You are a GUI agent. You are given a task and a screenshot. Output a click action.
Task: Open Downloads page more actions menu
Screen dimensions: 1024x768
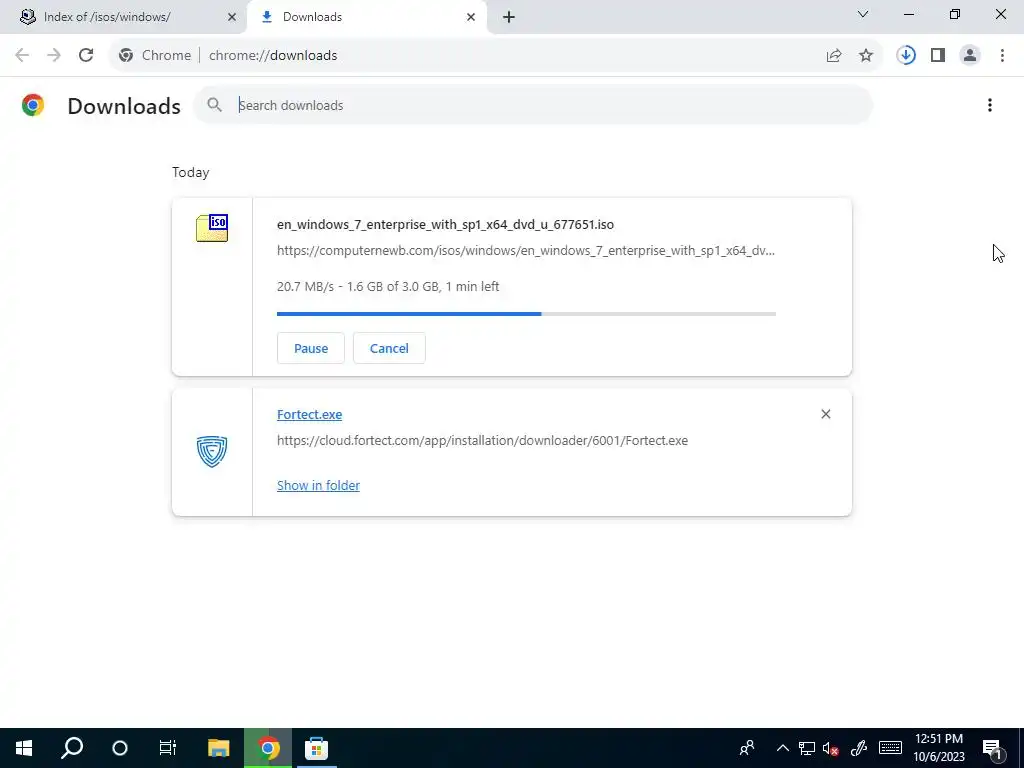tap(989, 105)
